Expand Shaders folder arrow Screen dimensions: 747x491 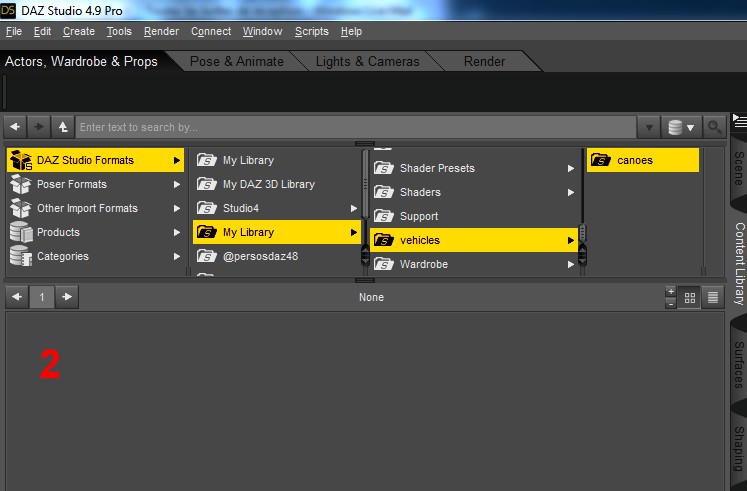571,192
